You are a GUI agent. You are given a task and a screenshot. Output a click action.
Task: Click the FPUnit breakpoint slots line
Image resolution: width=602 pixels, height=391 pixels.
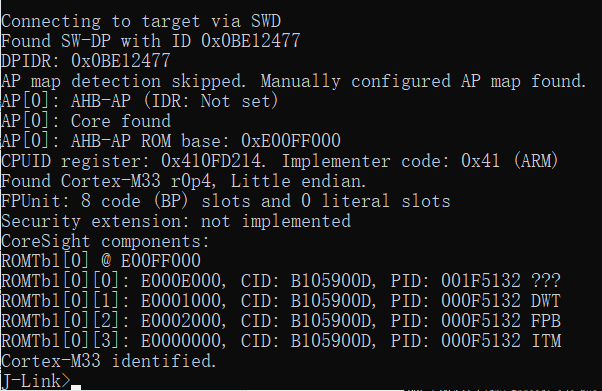(x=226, y=201)
